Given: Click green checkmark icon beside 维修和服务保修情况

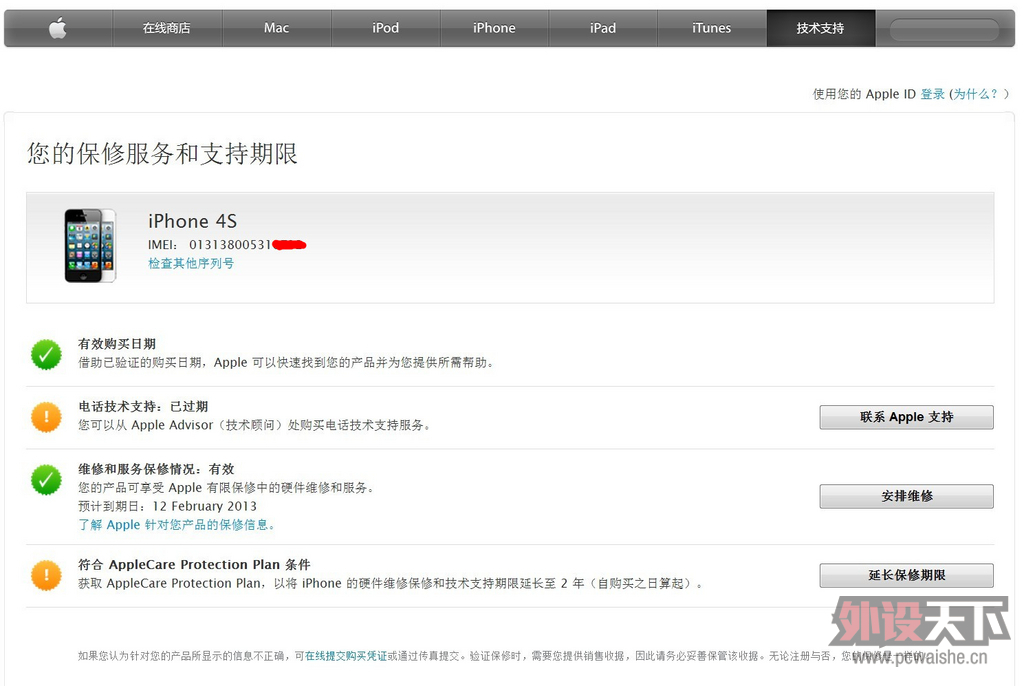Looking at the screenshot, I should [x=46, y=480].
